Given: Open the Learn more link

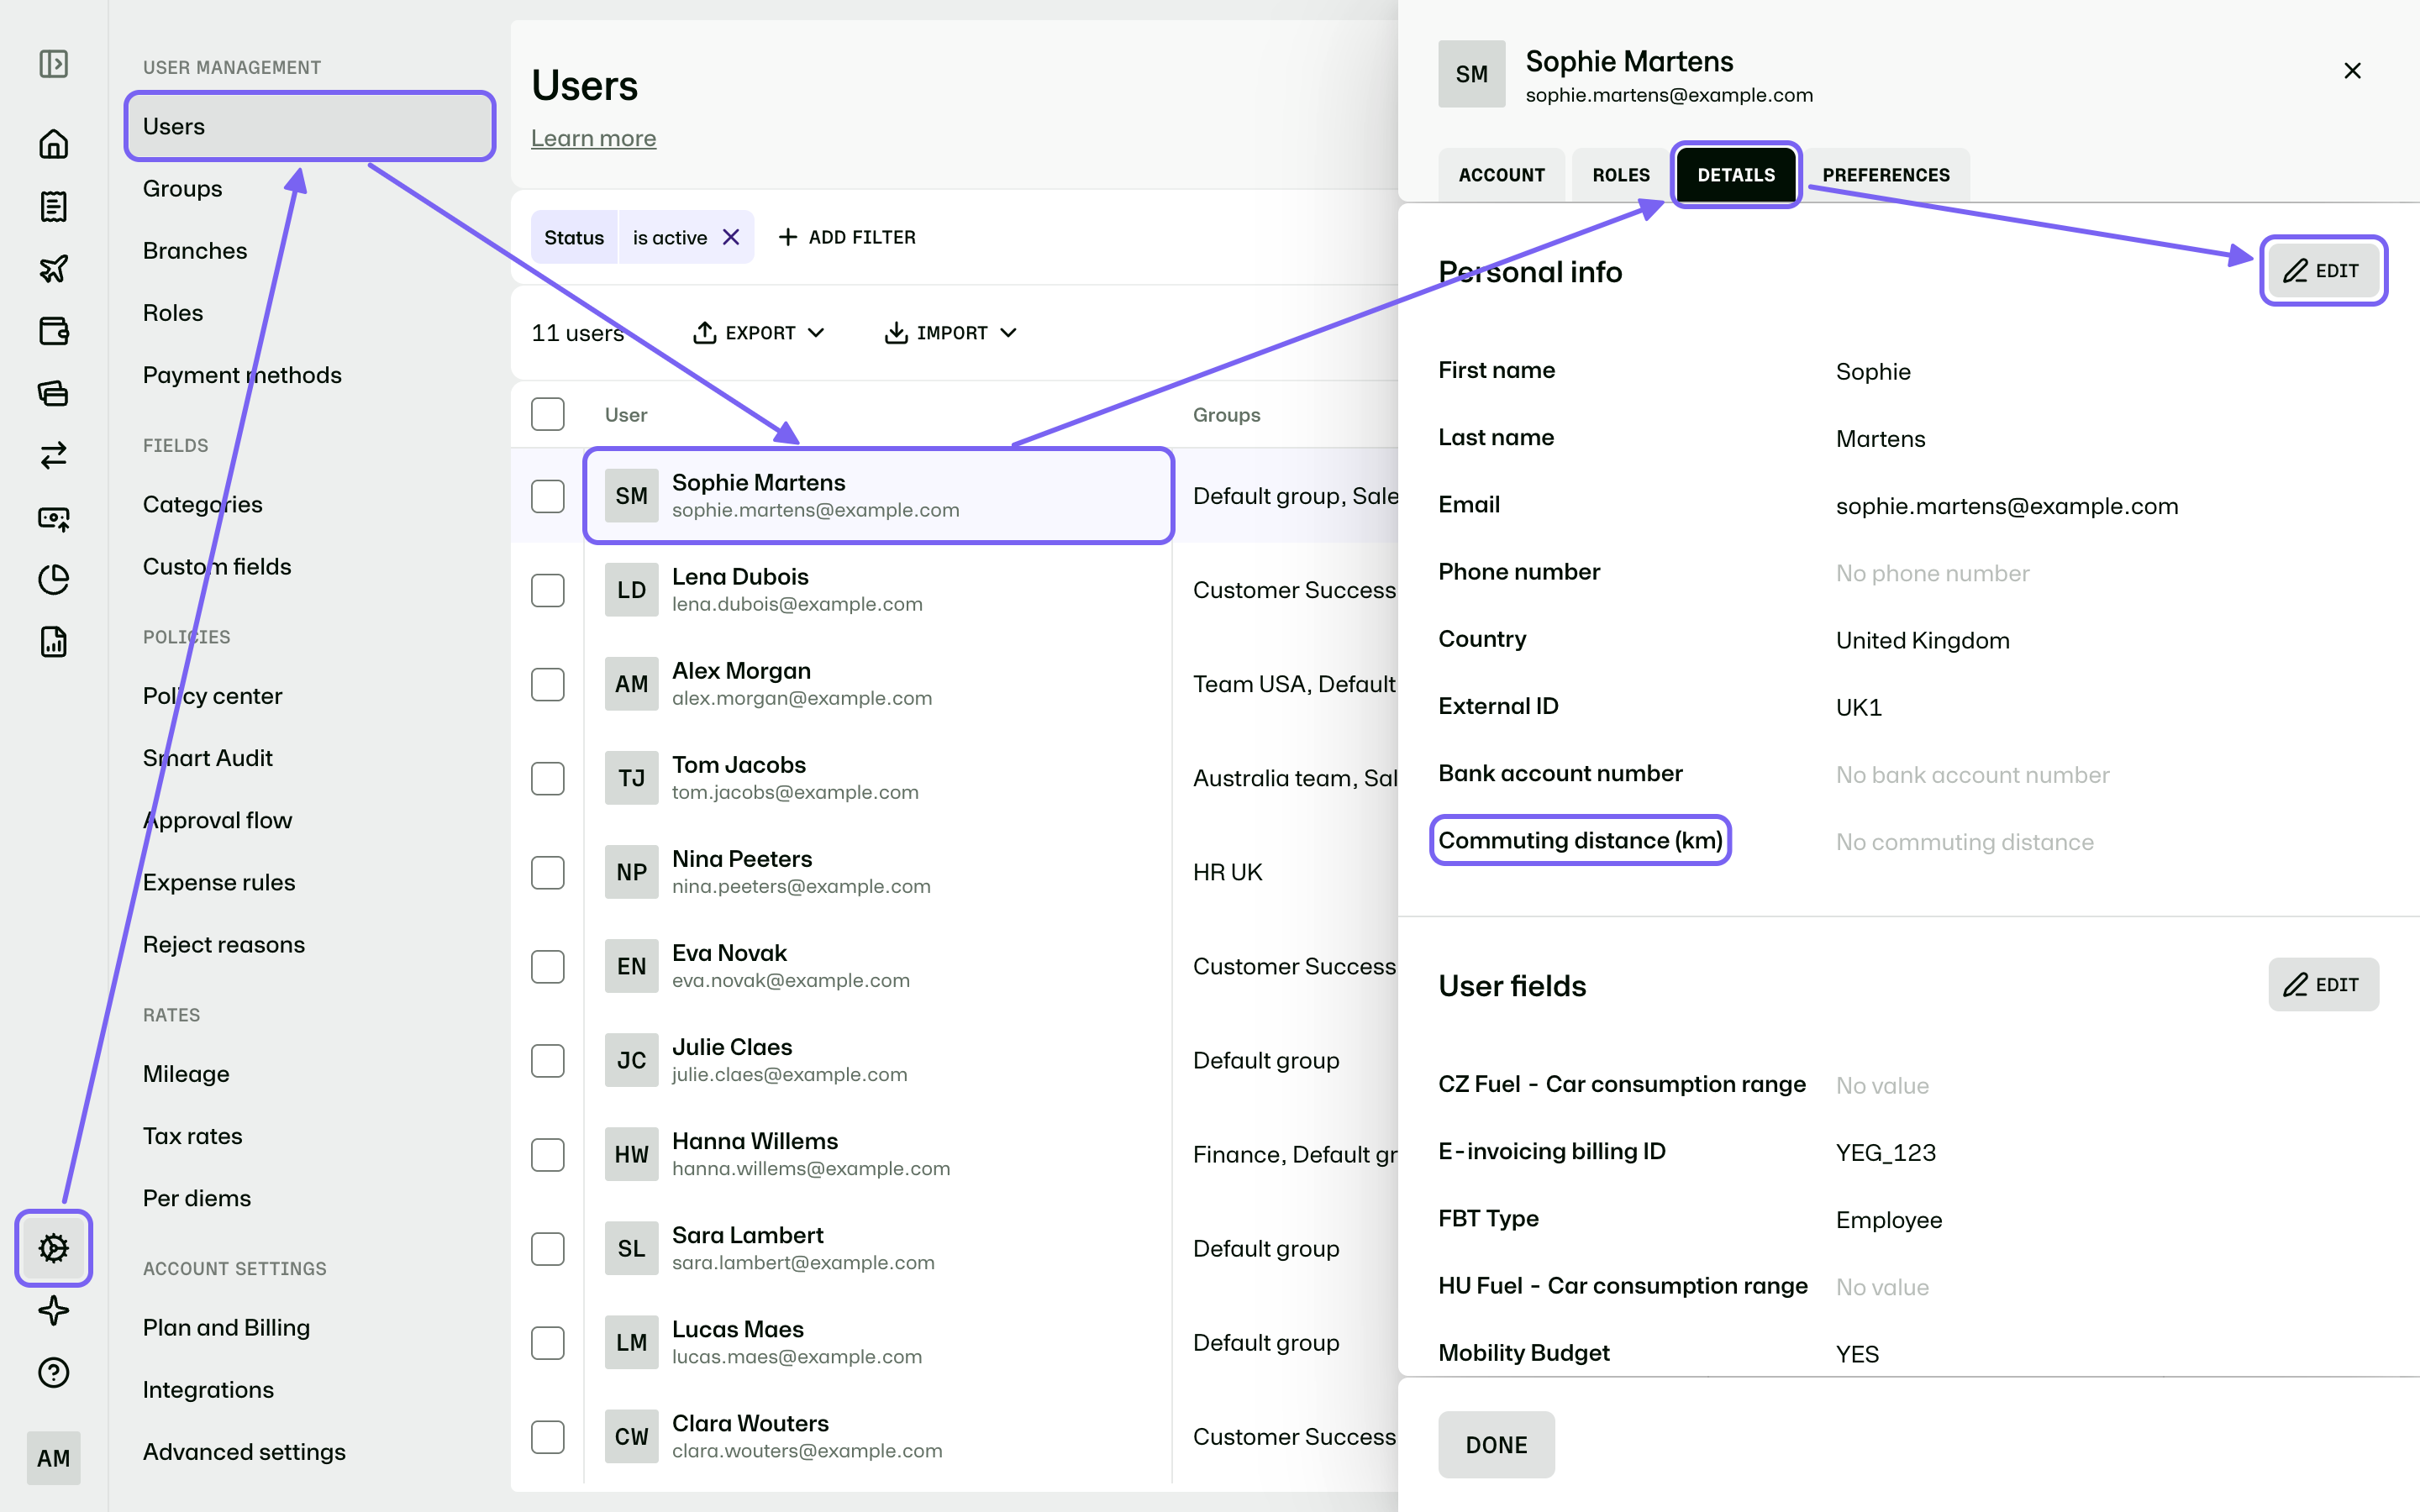Looking at the screenshot, I should tap(593, 138).
